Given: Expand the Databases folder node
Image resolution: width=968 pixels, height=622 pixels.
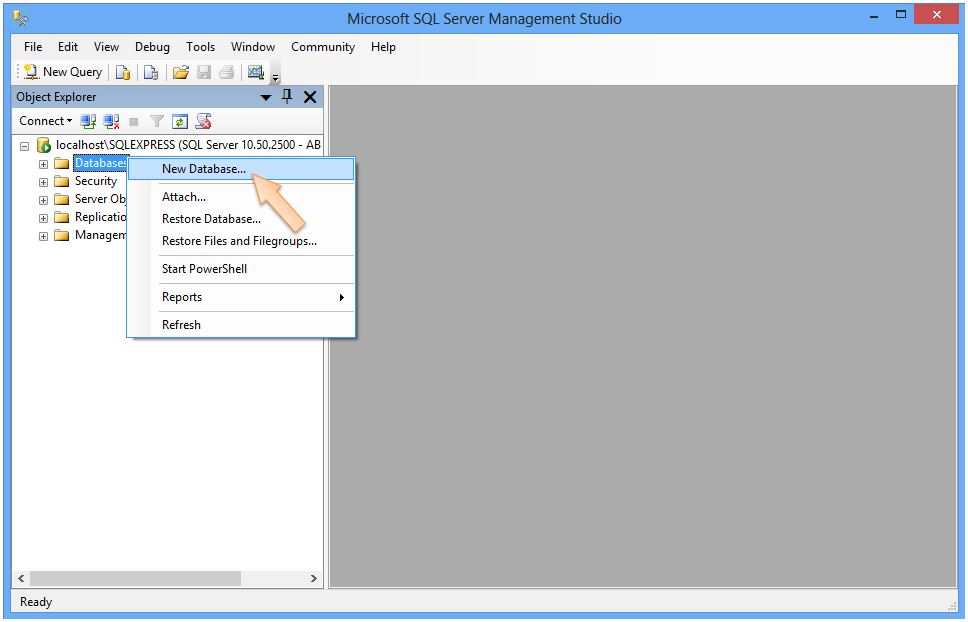Looking at the screenshot, I should click(43, 164).
